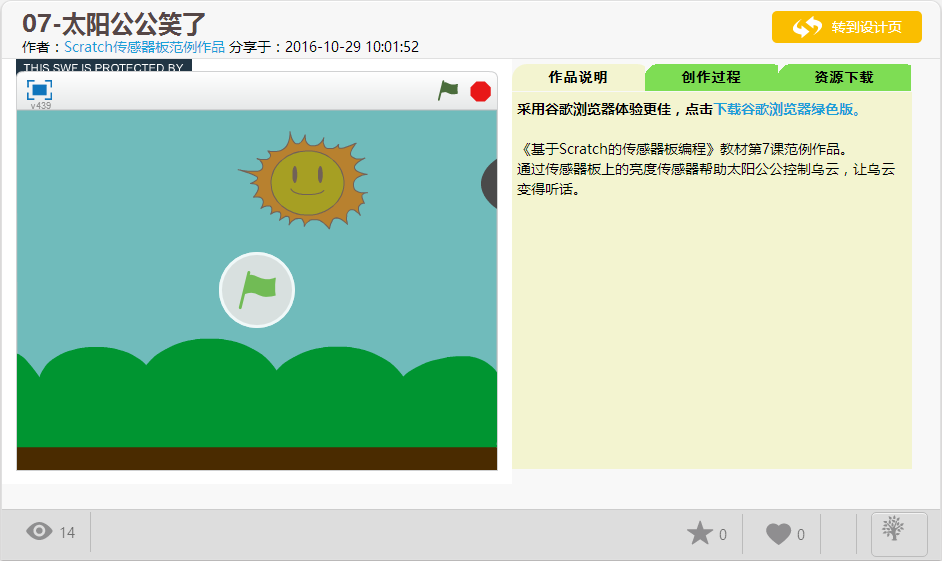Open the 下载谷歌浏览器绿色版 link
The height and width of the screenshot is (561, 942).
(787, 109)
